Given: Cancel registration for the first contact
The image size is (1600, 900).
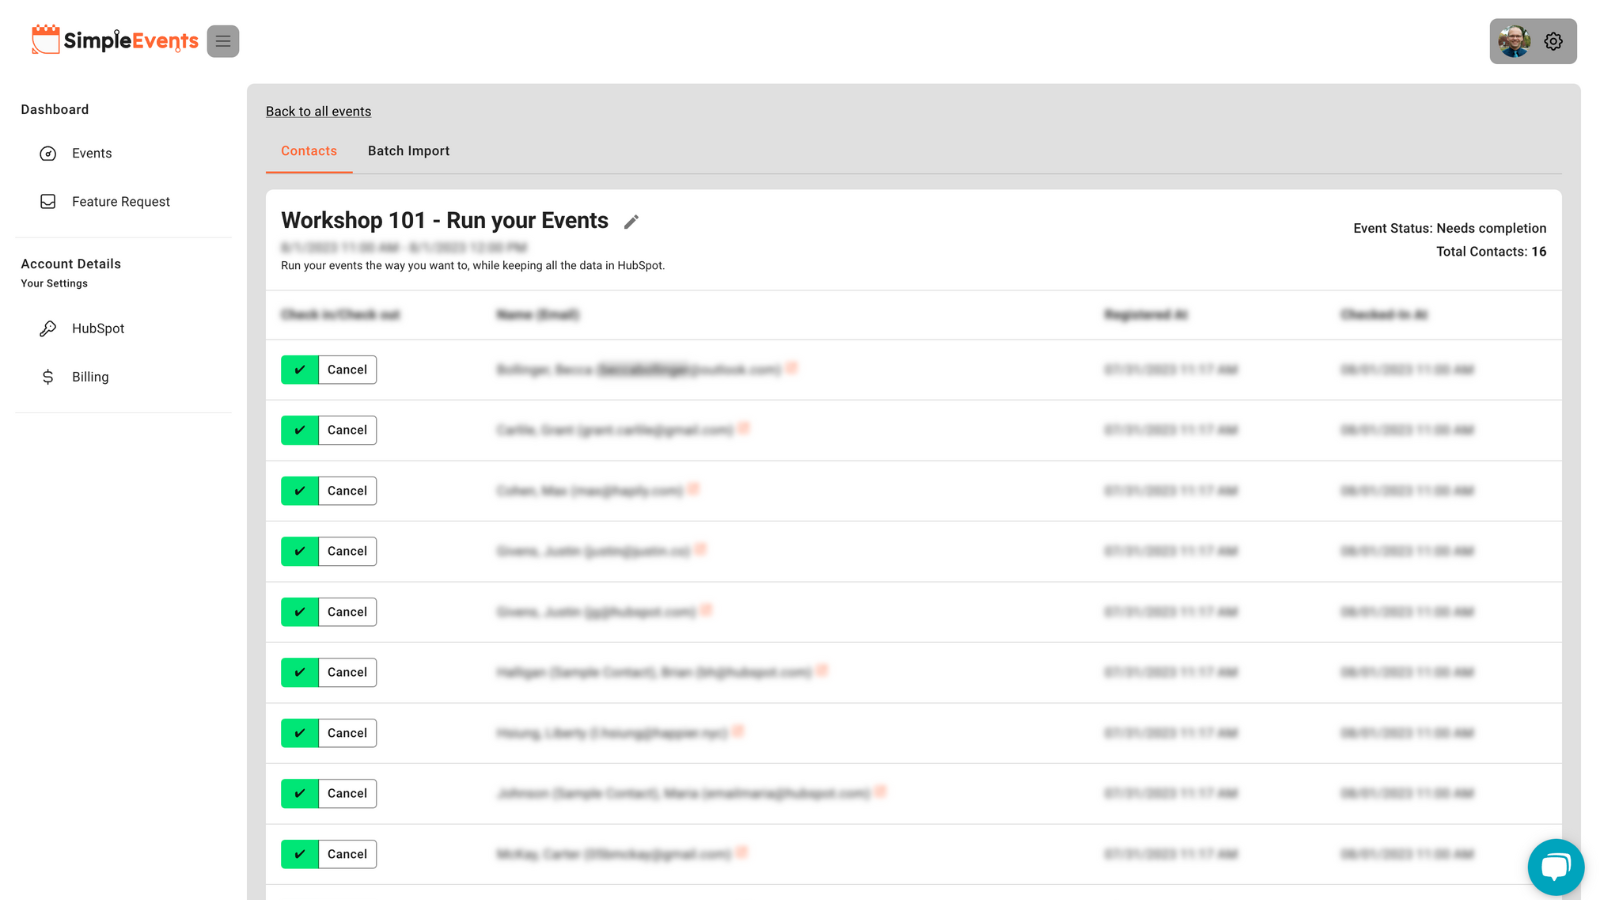Looking at the screenshot, I should pyautogui.click(x=347, y=369).
